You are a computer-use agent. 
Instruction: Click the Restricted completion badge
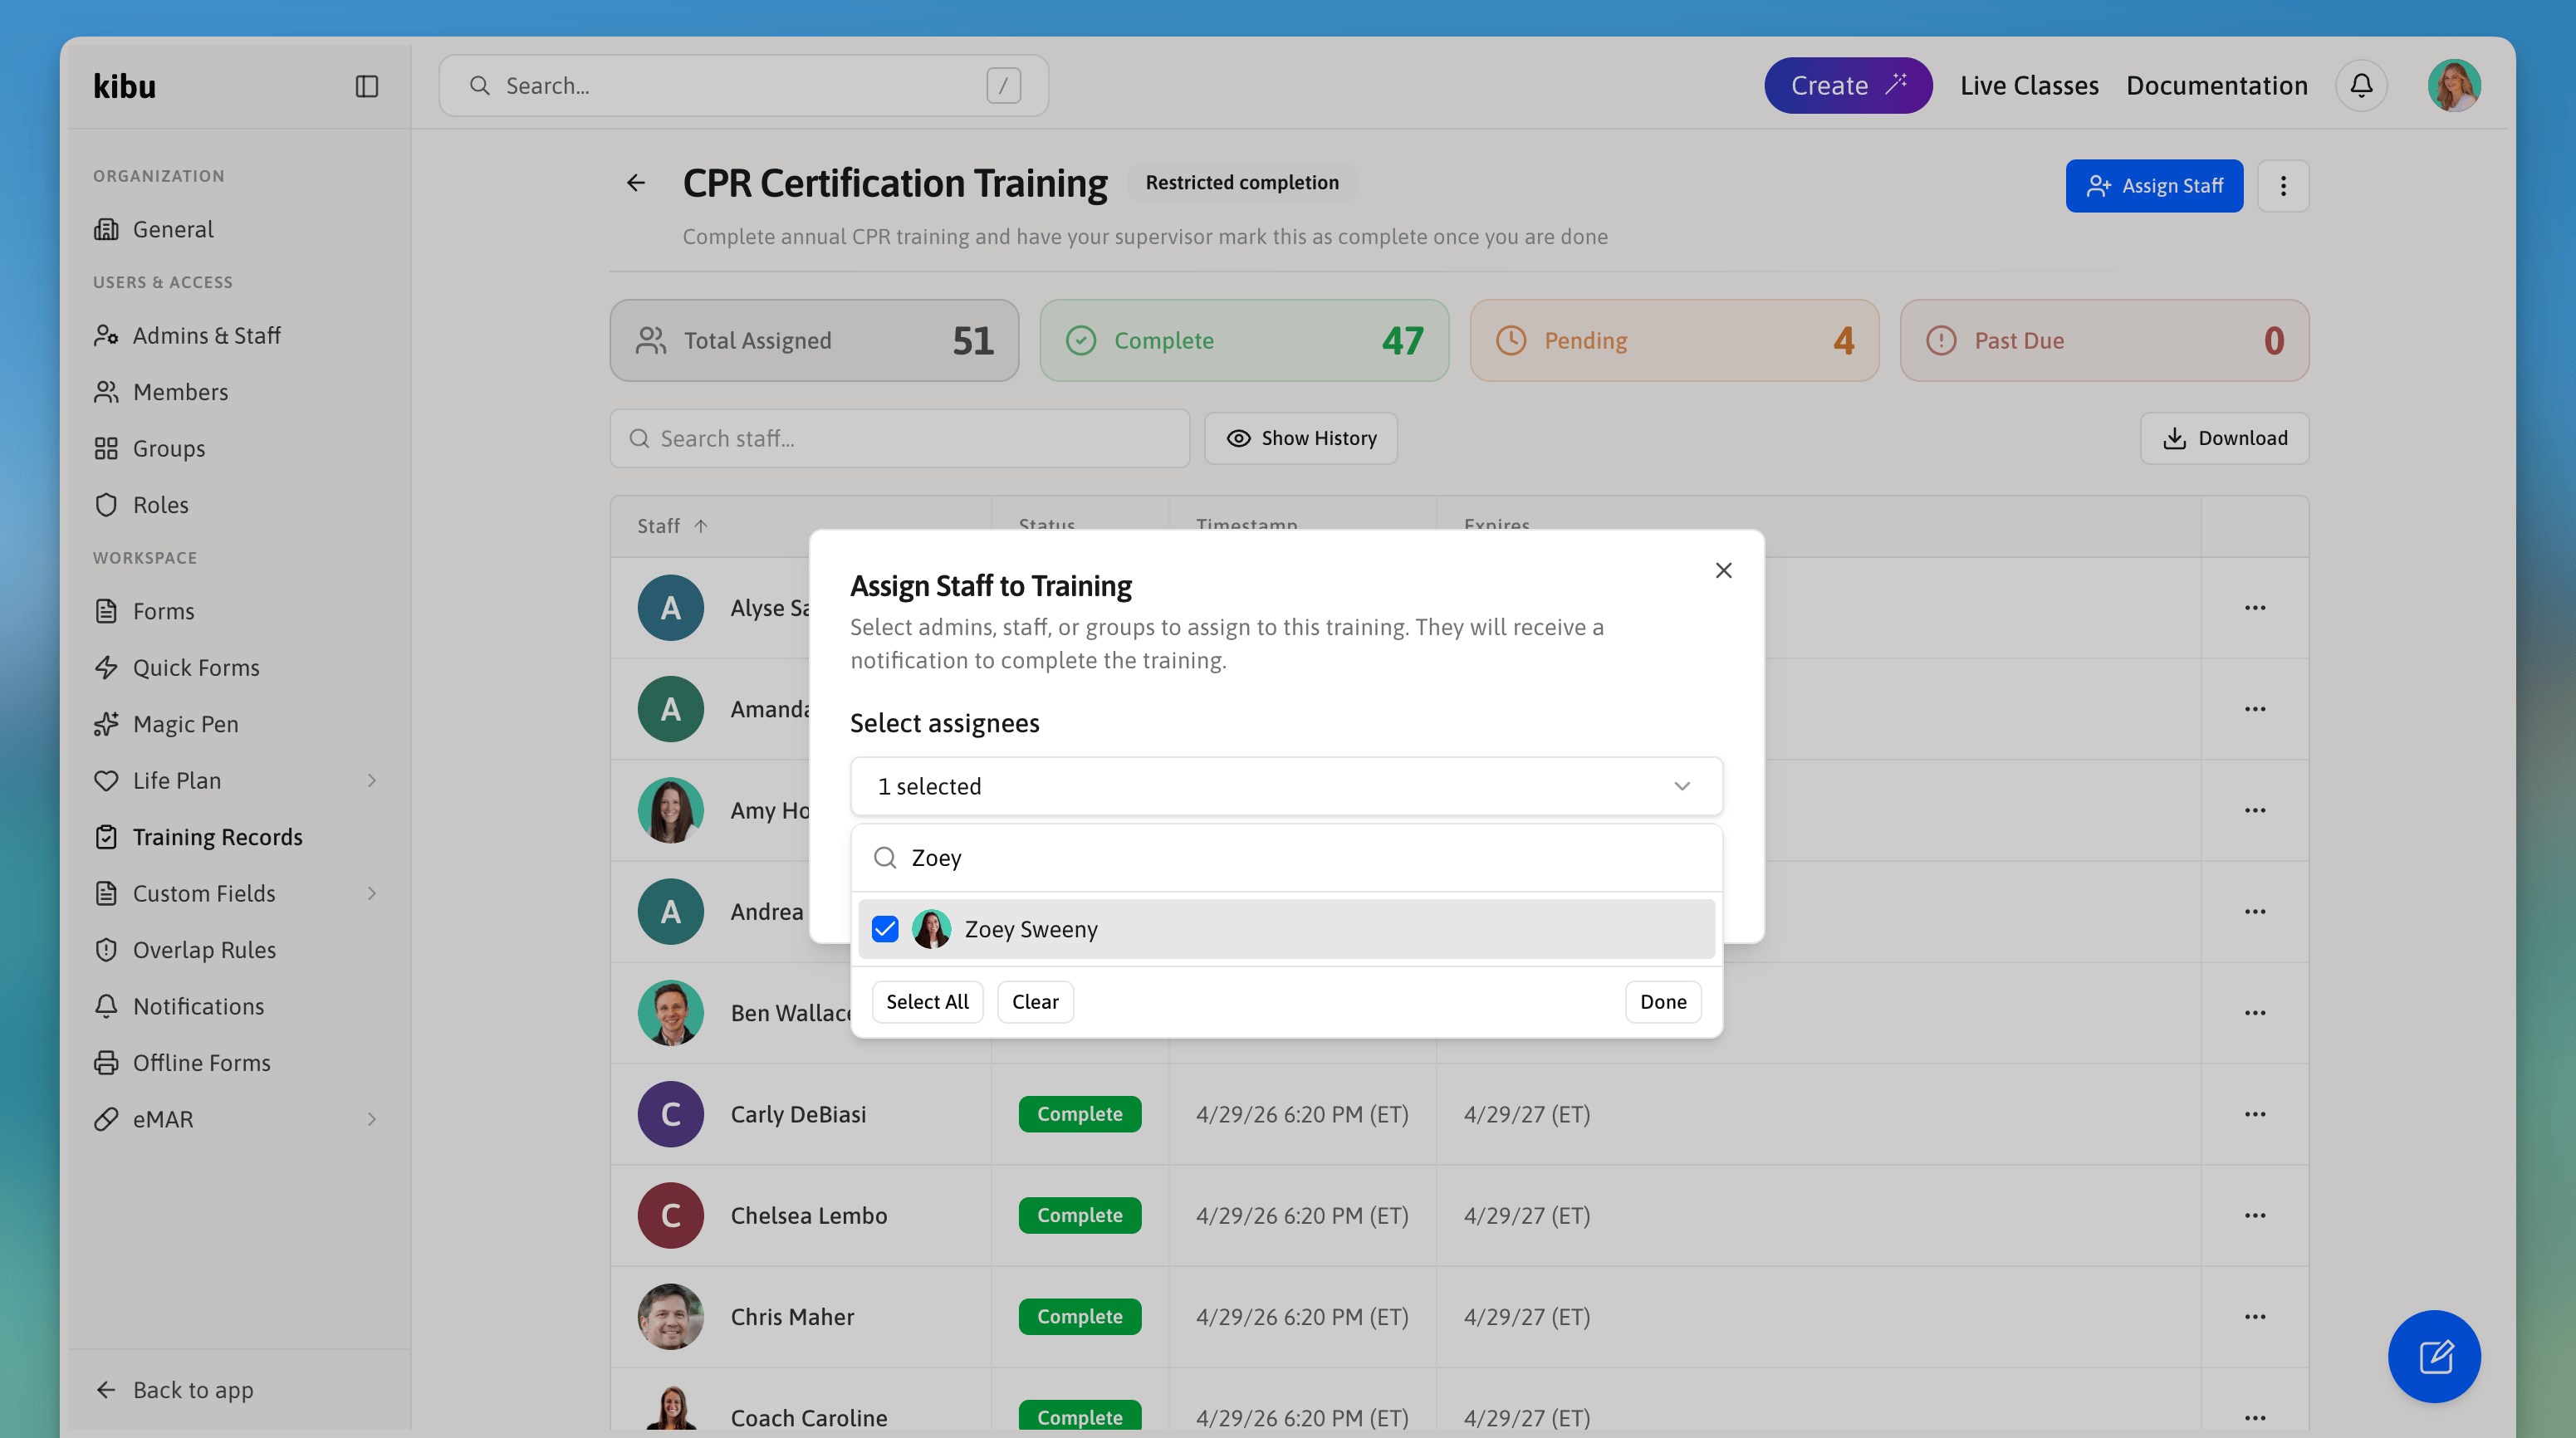click(1242, 183)
